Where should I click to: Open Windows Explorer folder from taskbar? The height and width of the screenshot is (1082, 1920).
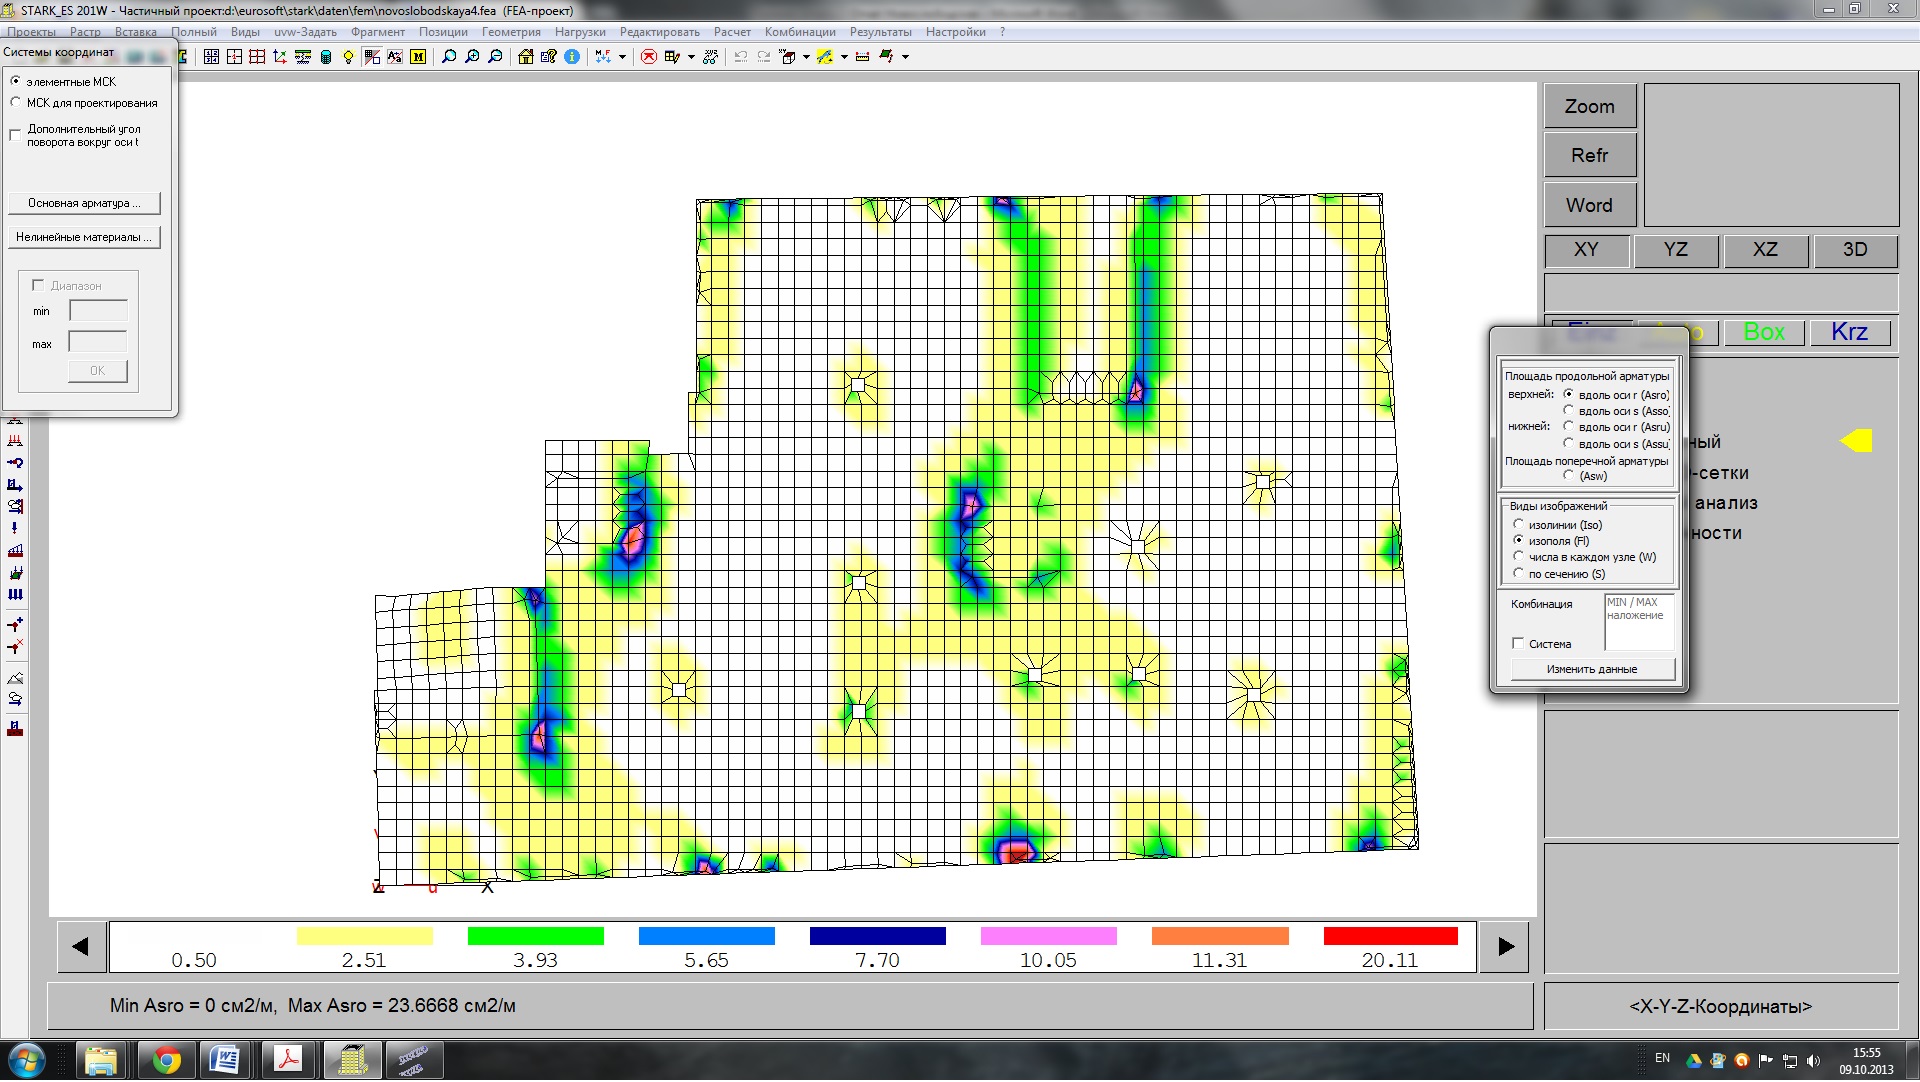[x=101, y=1061]
